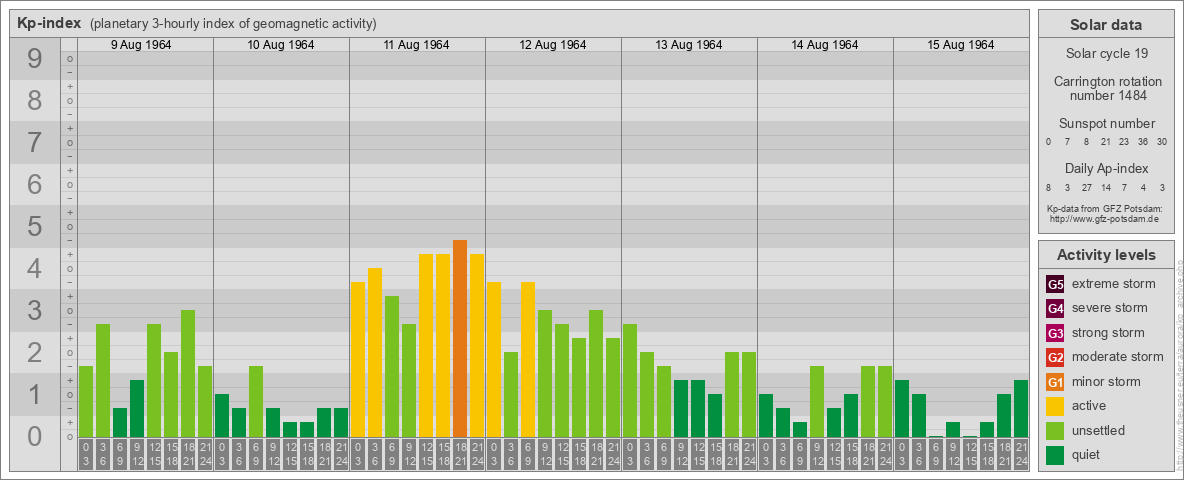Click the 18-21 time label under 11 Aug
Image resolution: width=1184 pixels, height=480 pixels.
point(460,454)
